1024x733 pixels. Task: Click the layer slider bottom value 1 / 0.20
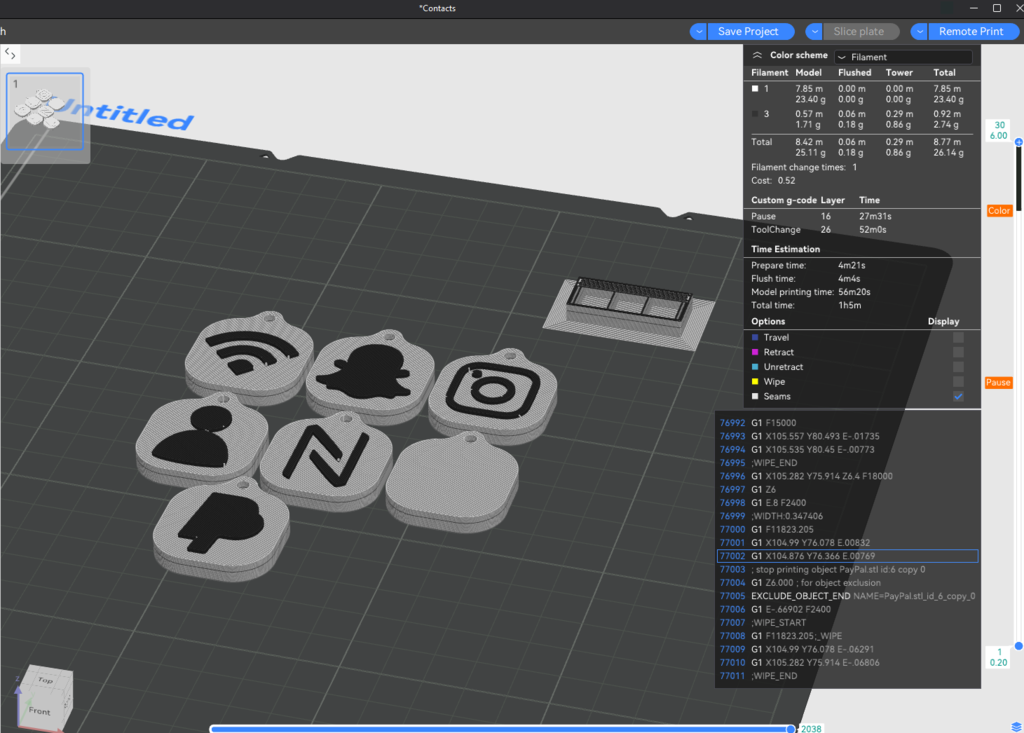pyautogui.click(x=999, y=657)
